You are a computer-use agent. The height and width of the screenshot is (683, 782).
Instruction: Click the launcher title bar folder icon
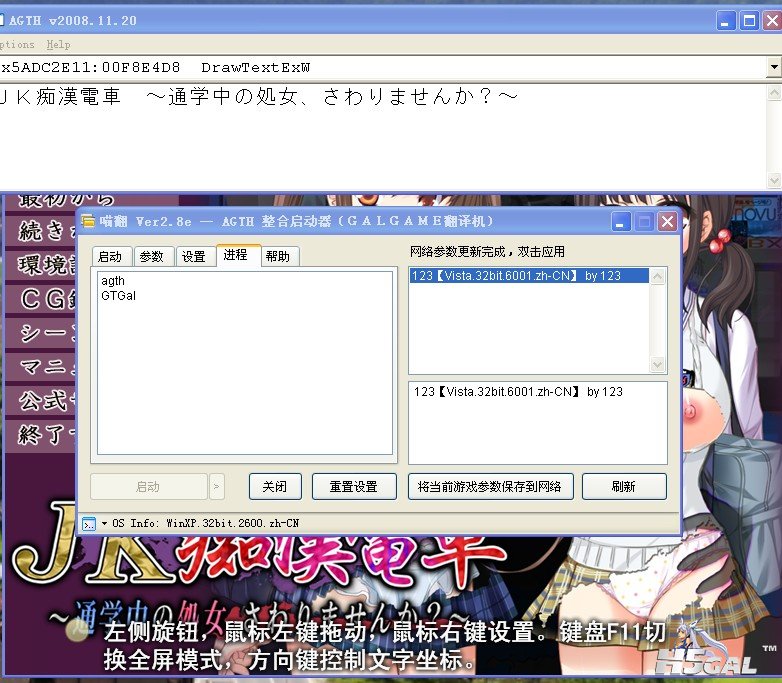pos(88,221)
